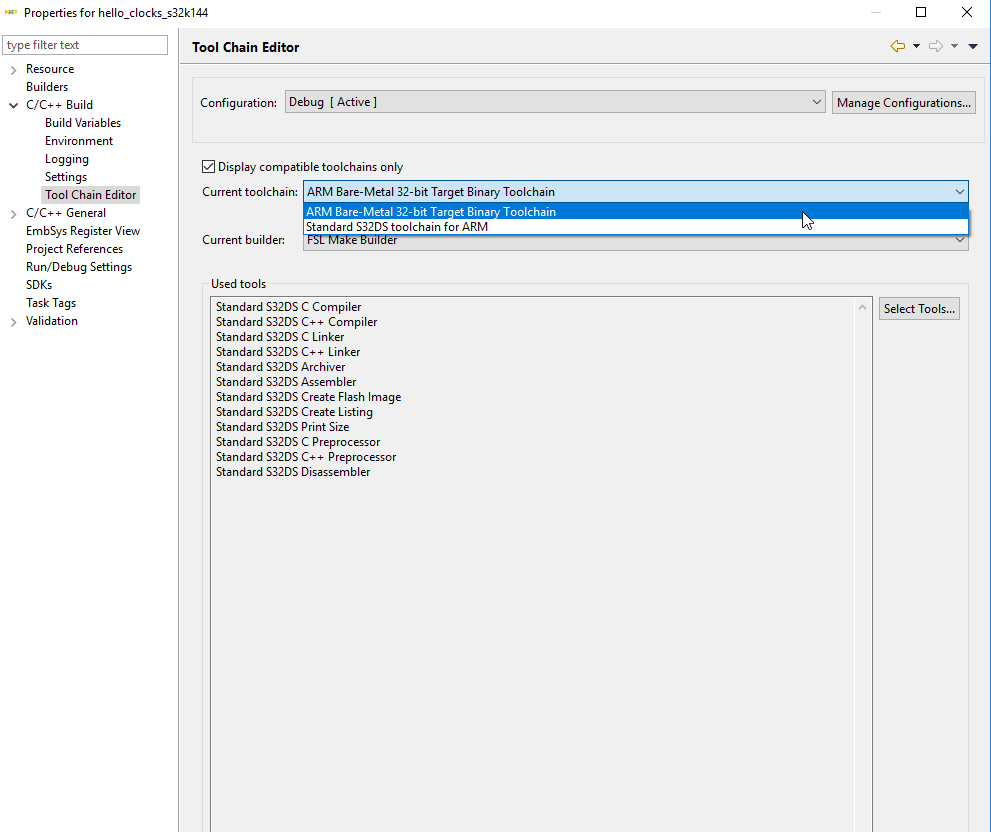
Task: Open Project References page
Action: click(x=75, y=249)
